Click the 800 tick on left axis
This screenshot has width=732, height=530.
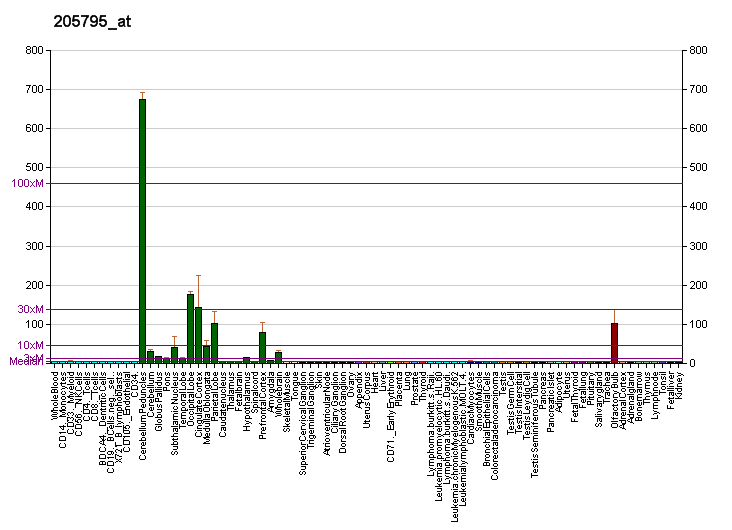(35, 51)
